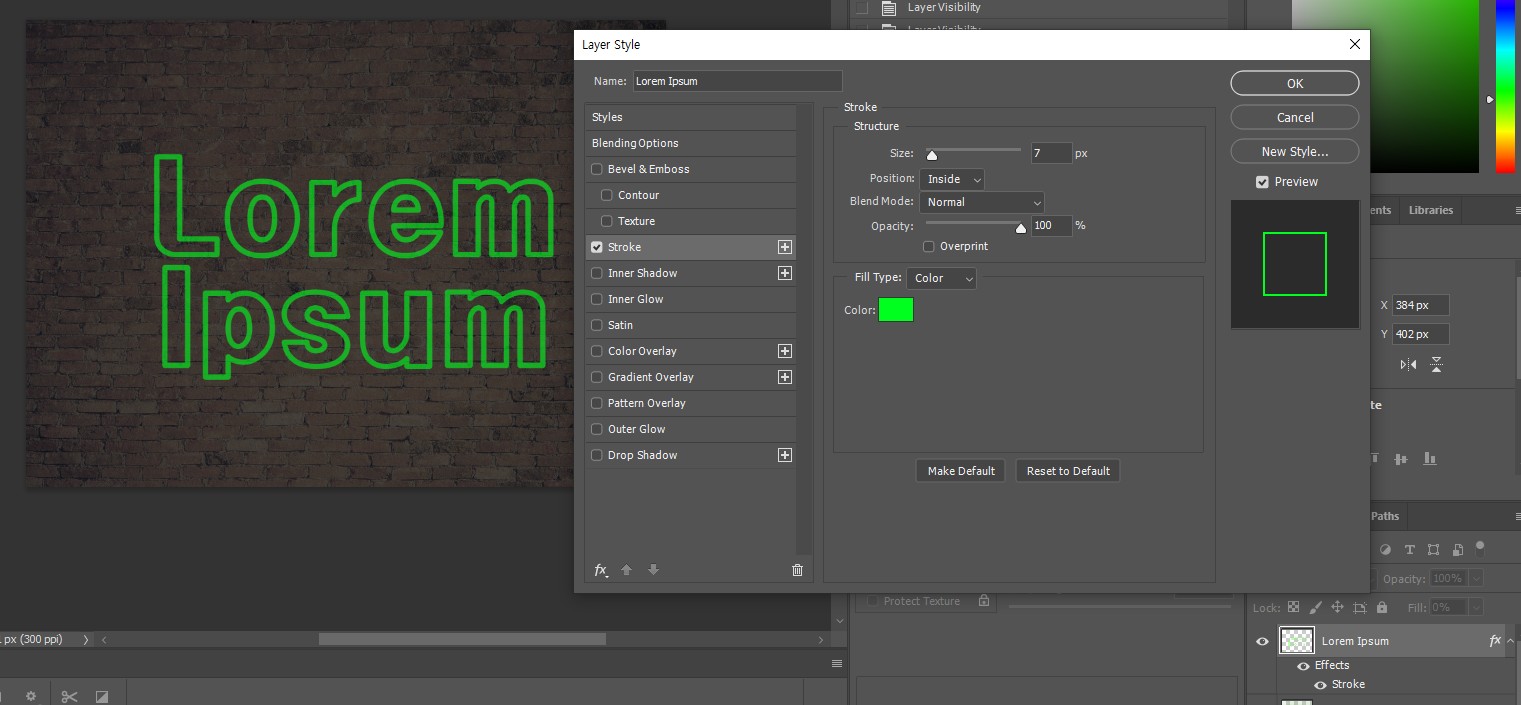Enable the Contour checkbox
This screenshot has height=705, width=1521.
tap(607, 195)
